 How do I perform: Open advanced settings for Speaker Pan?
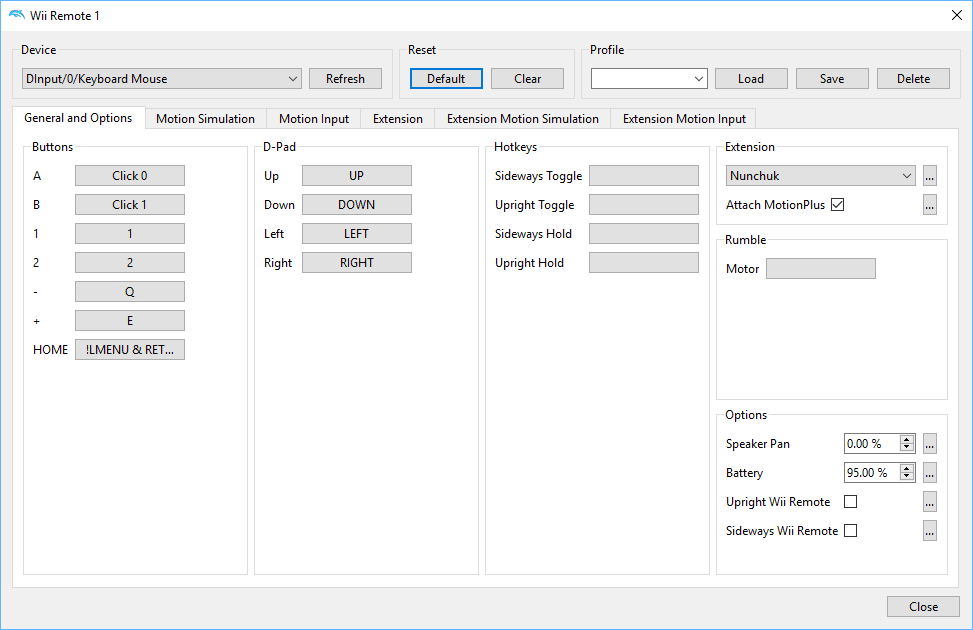(929, 443)
